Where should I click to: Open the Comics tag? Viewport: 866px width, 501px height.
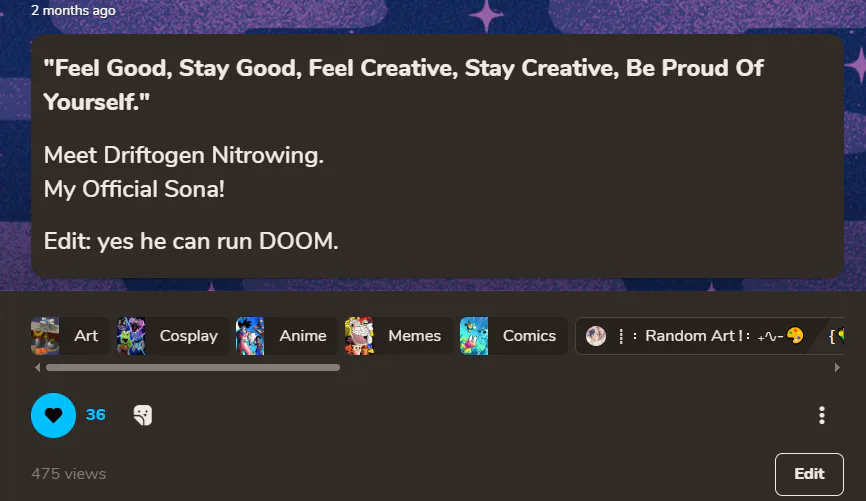514,336
